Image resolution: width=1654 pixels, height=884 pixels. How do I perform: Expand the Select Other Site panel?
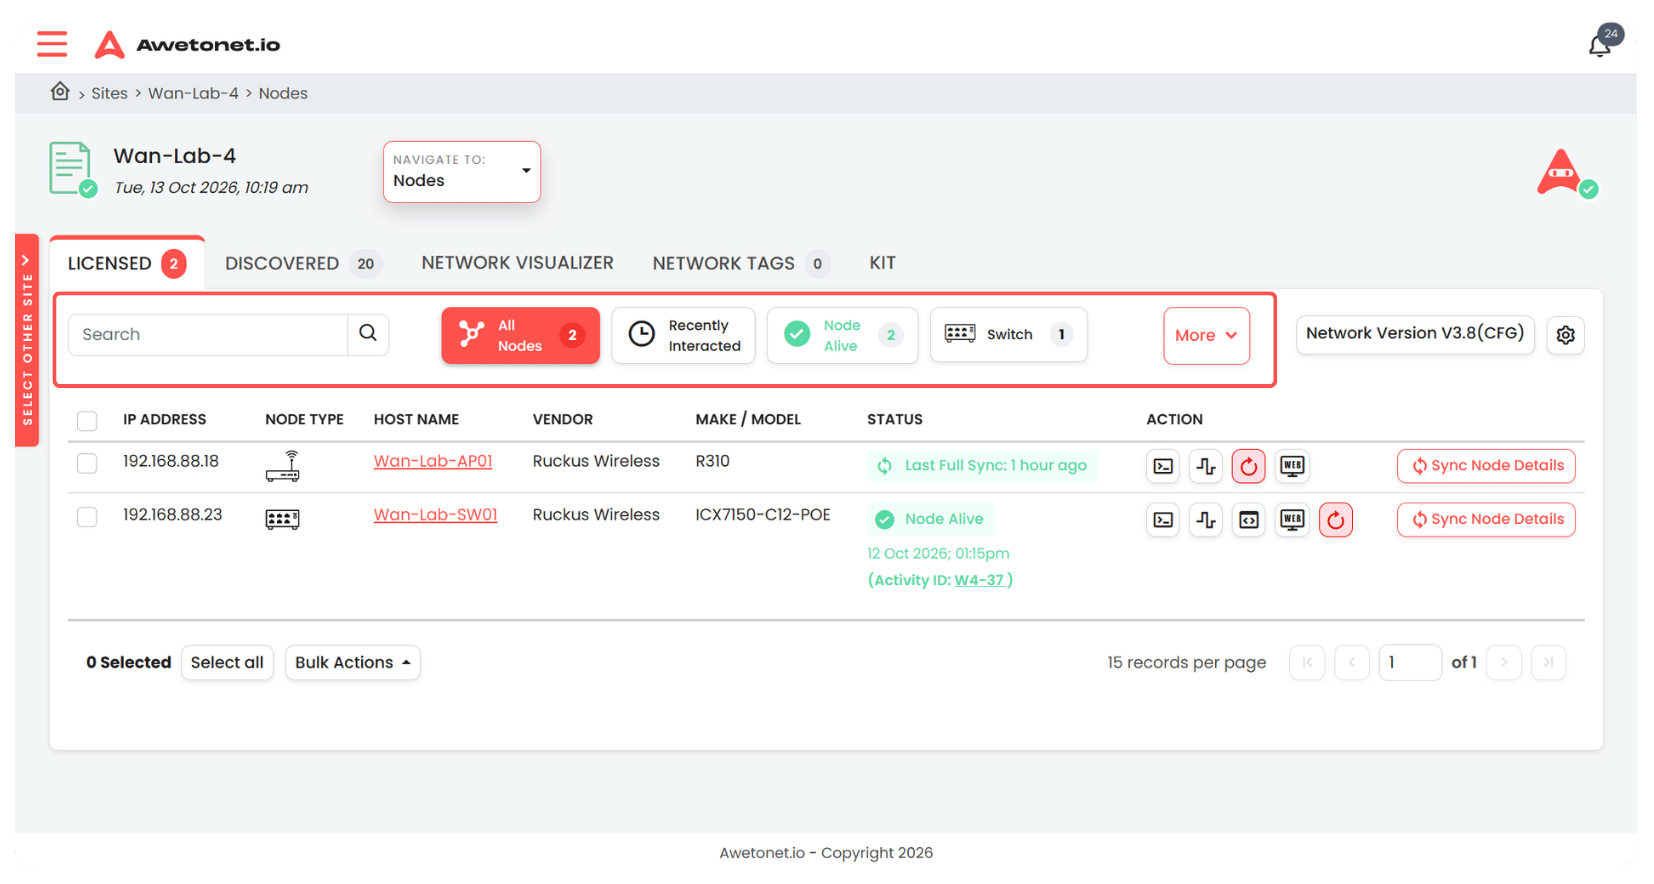coord(27,340)
